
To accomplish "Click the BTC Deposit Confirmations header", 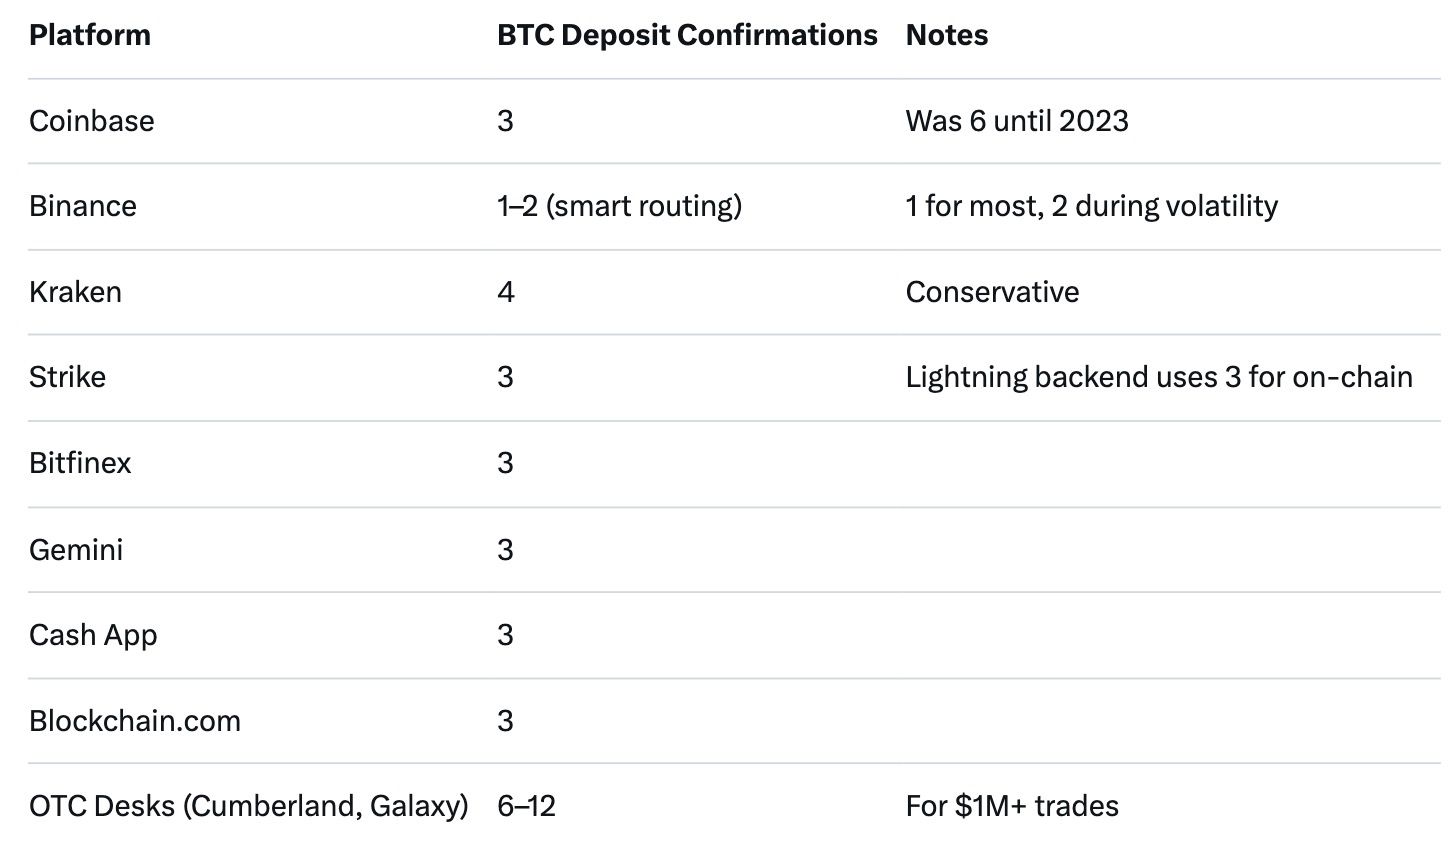I will [x=687, y=35].
